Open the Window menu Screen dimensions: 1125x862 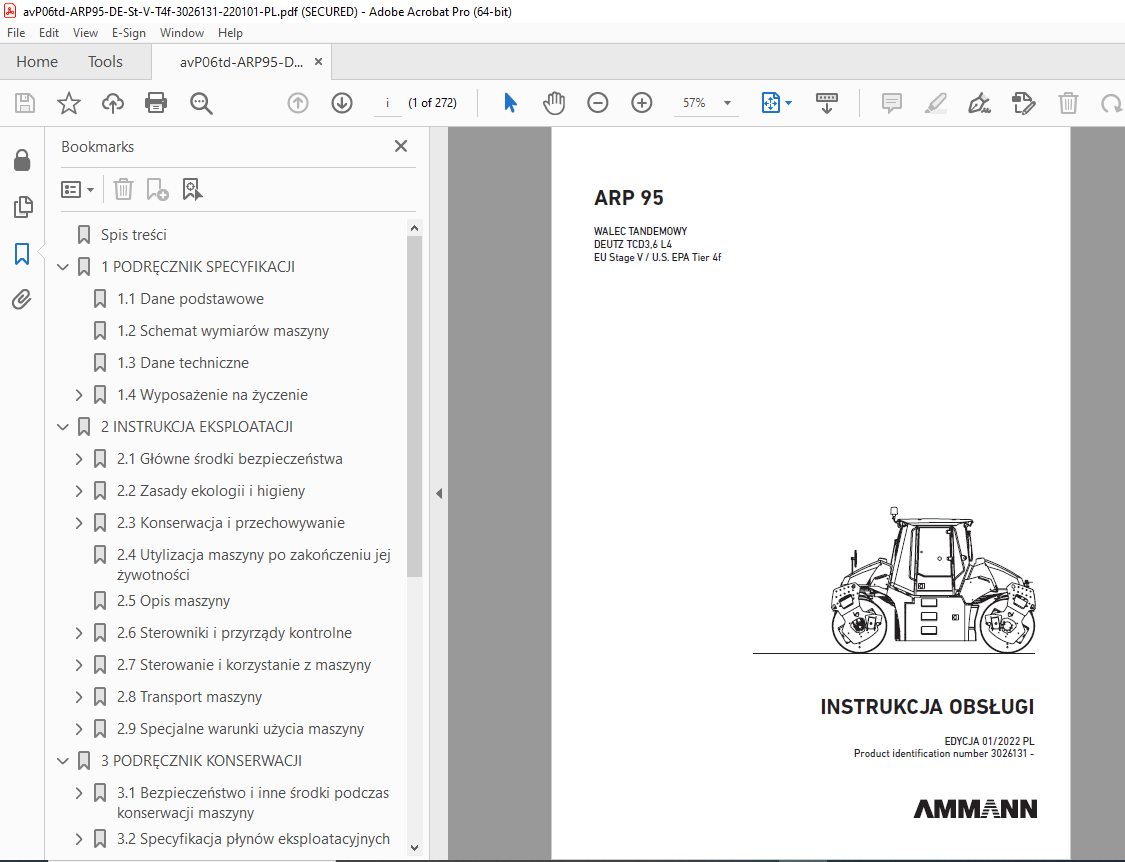182,33
